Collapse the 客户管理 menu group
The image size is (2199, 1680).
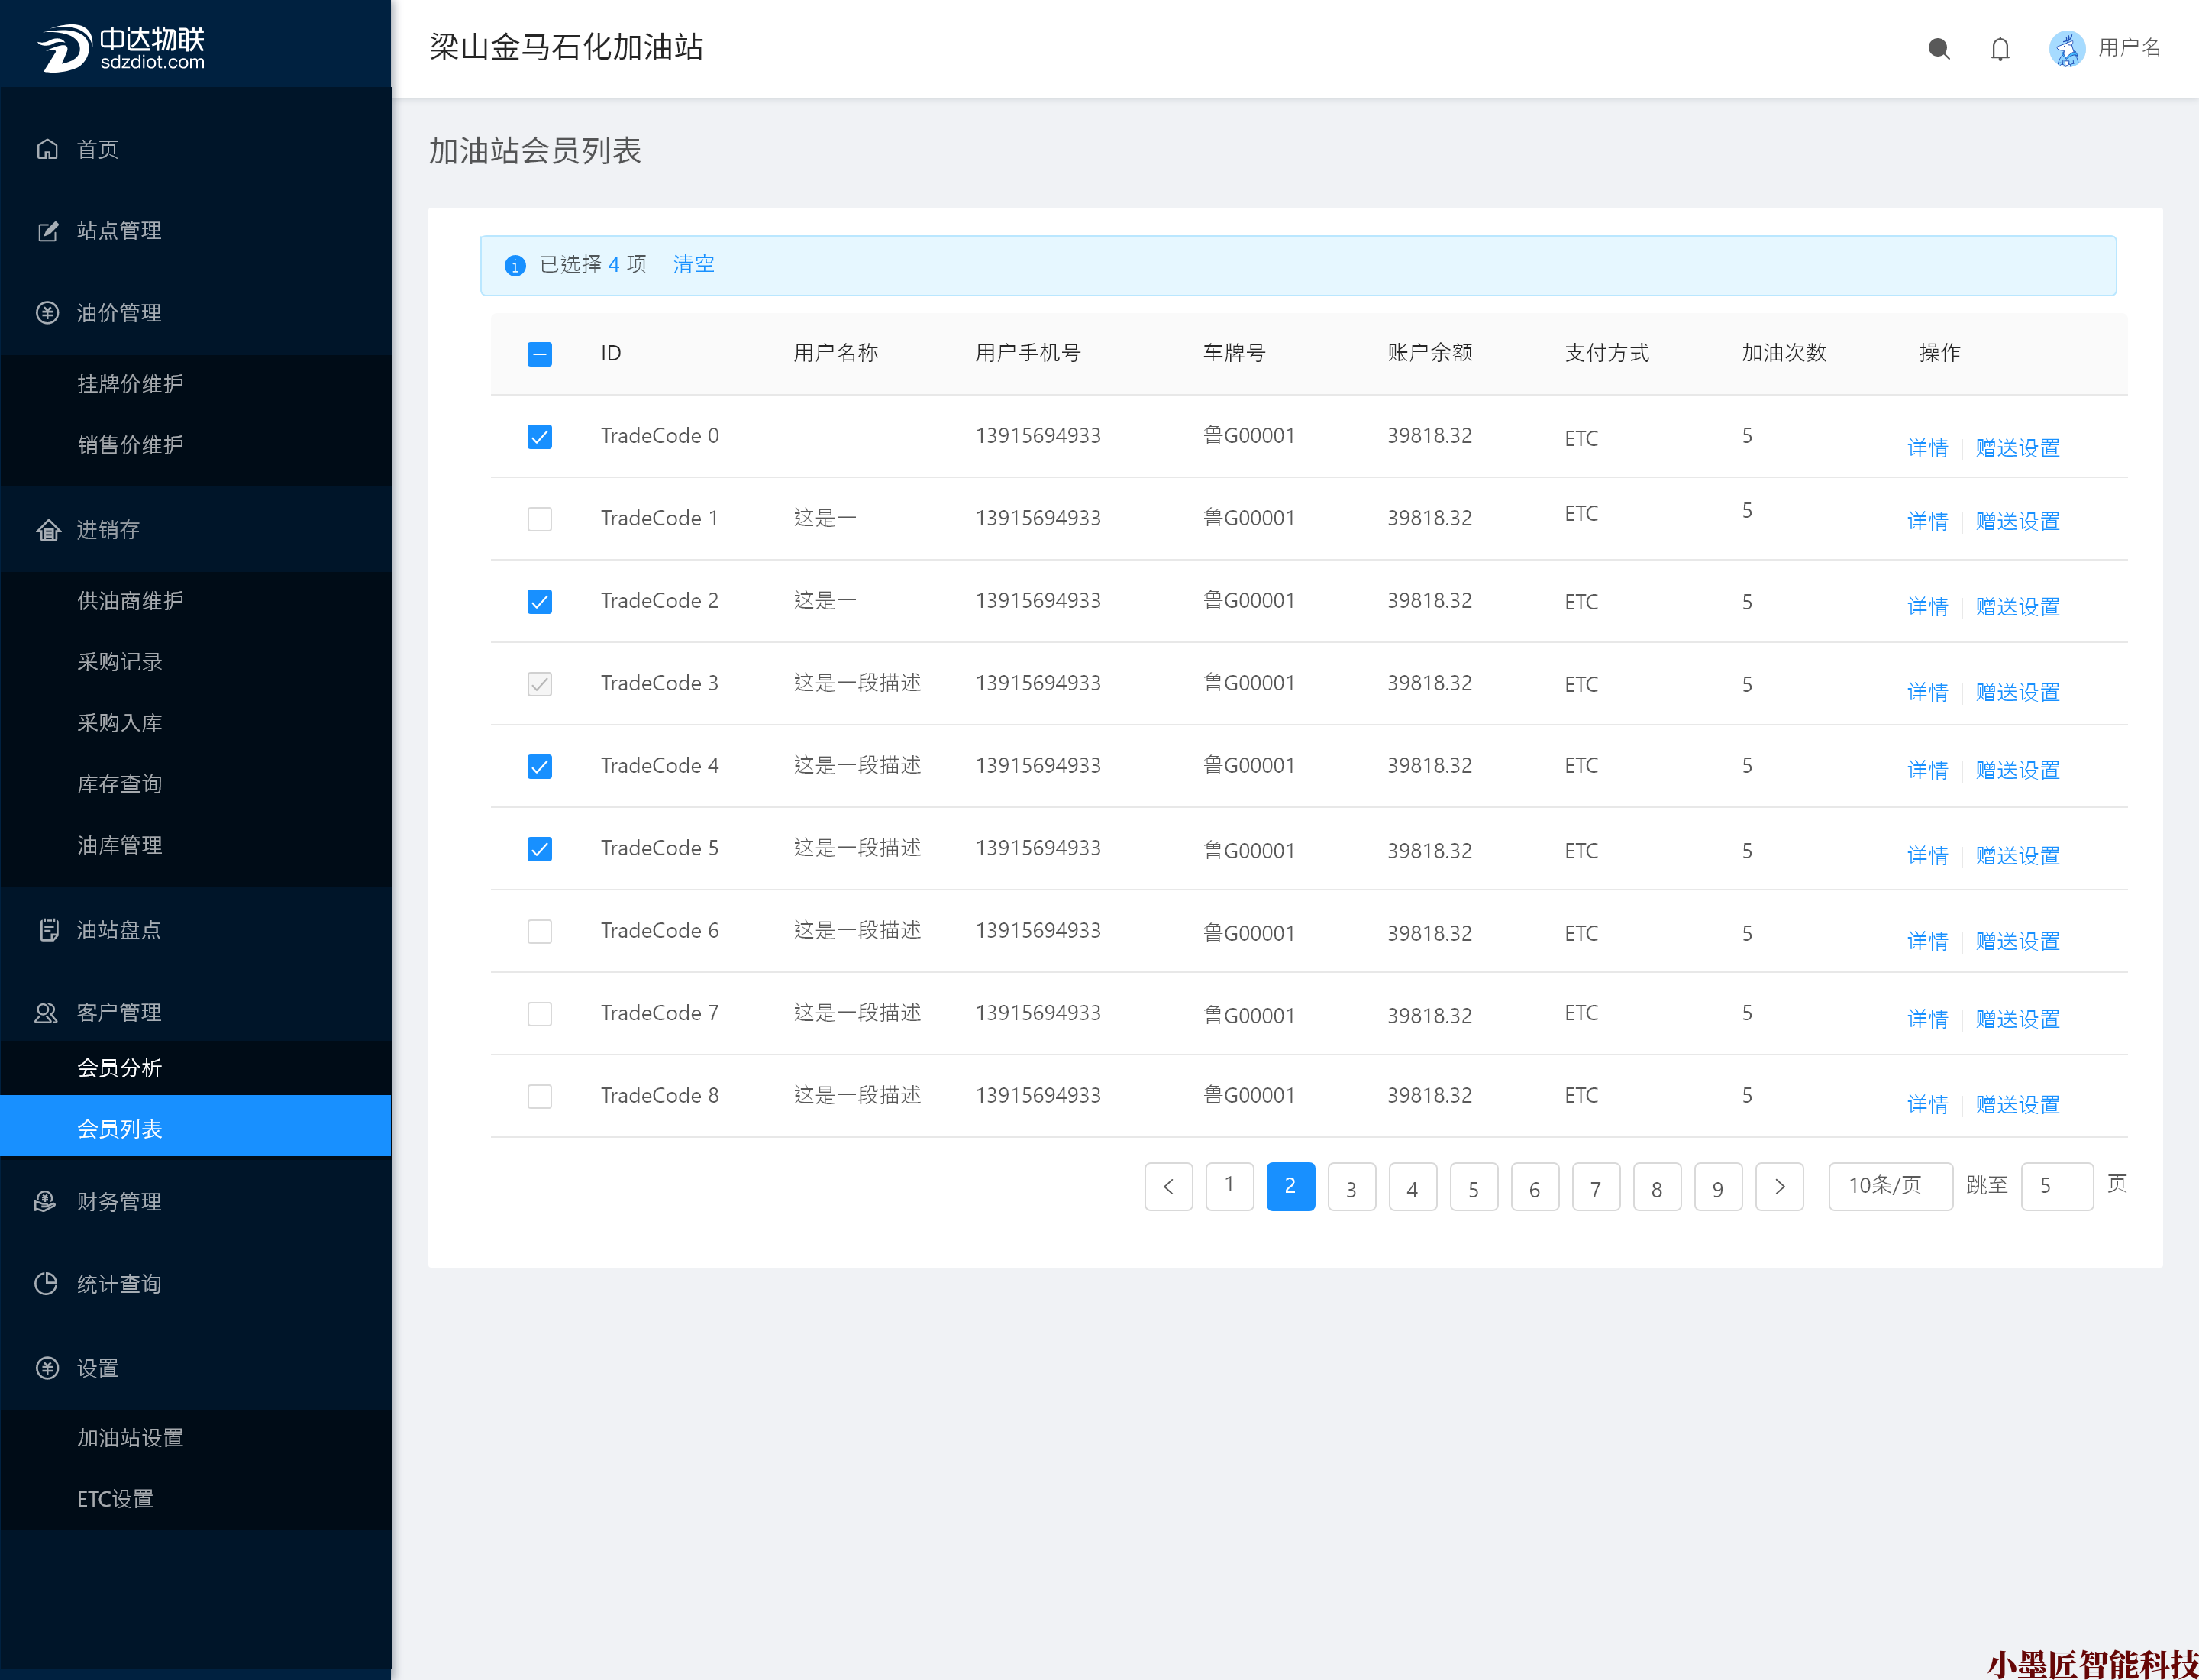(118, 1012)
